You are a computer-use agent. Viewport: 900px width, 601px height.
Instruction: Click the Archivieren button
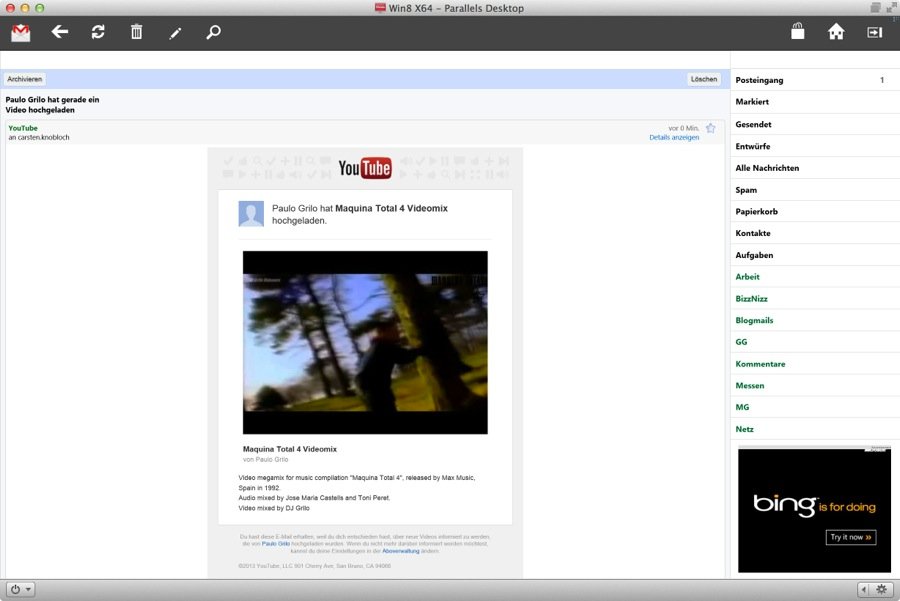25,79
